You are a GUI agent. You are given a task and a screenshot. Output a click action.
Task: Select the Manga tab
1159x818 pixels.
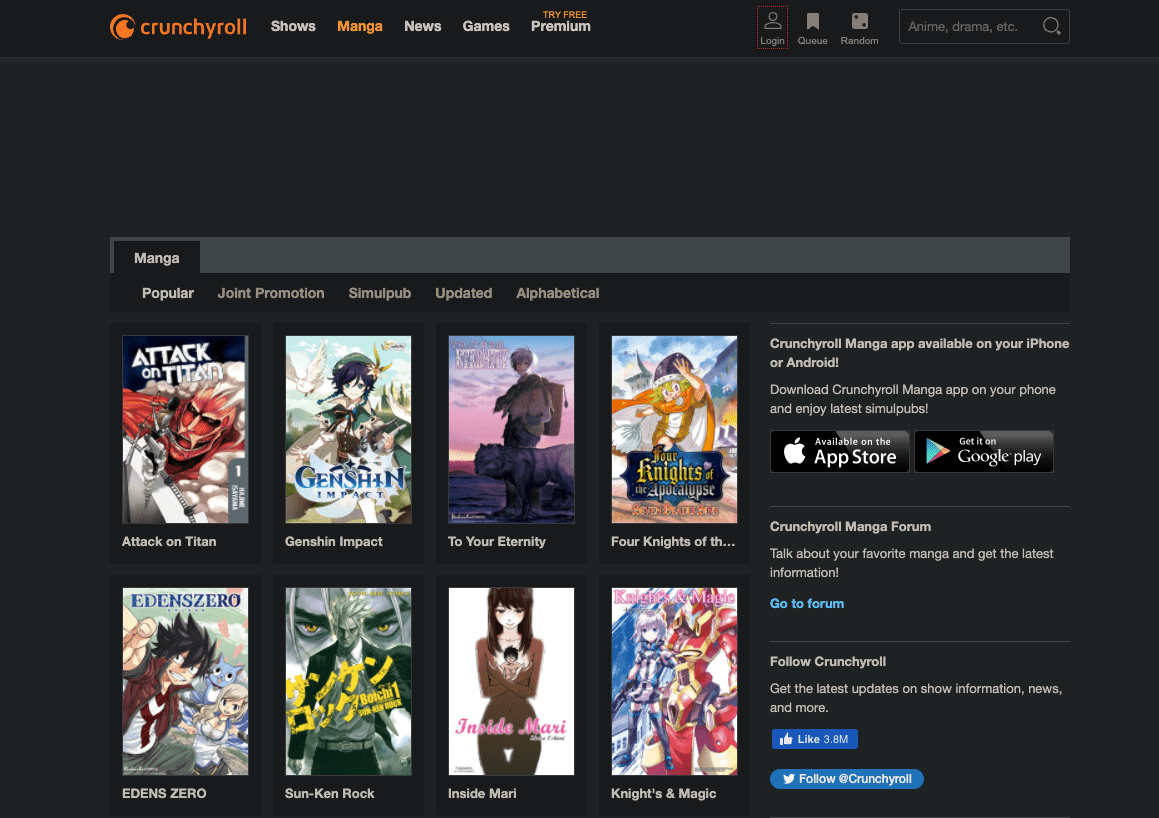click(x=155, y=257)
